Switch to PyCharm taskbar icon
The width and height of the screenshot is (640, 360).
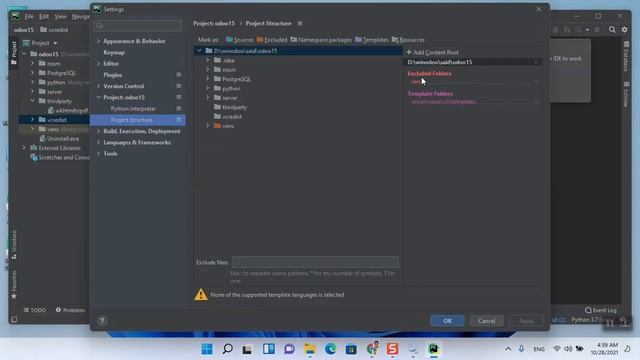tap(433, 349)
